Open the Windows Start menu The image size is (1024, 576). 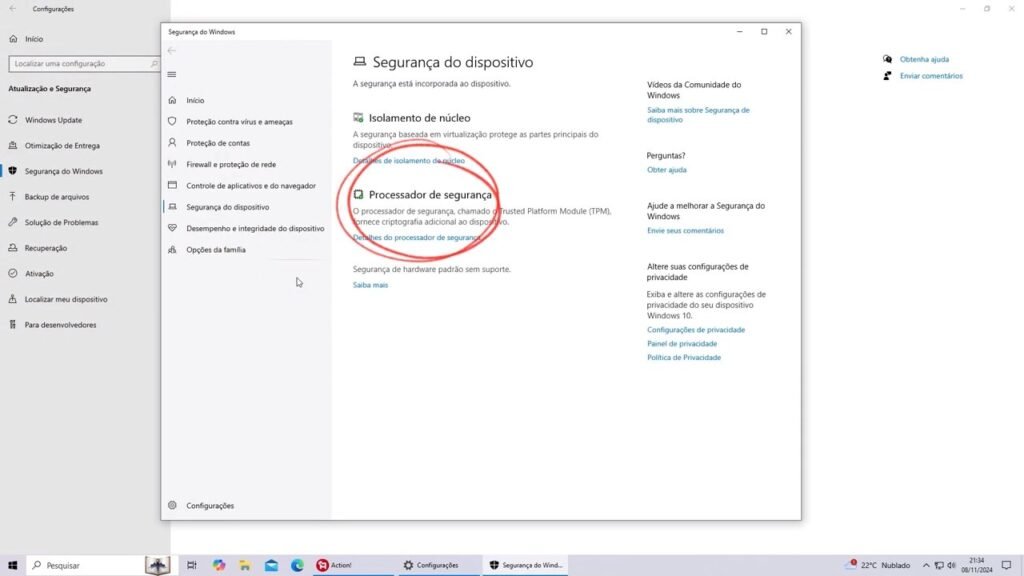click(x=12, y=566)
